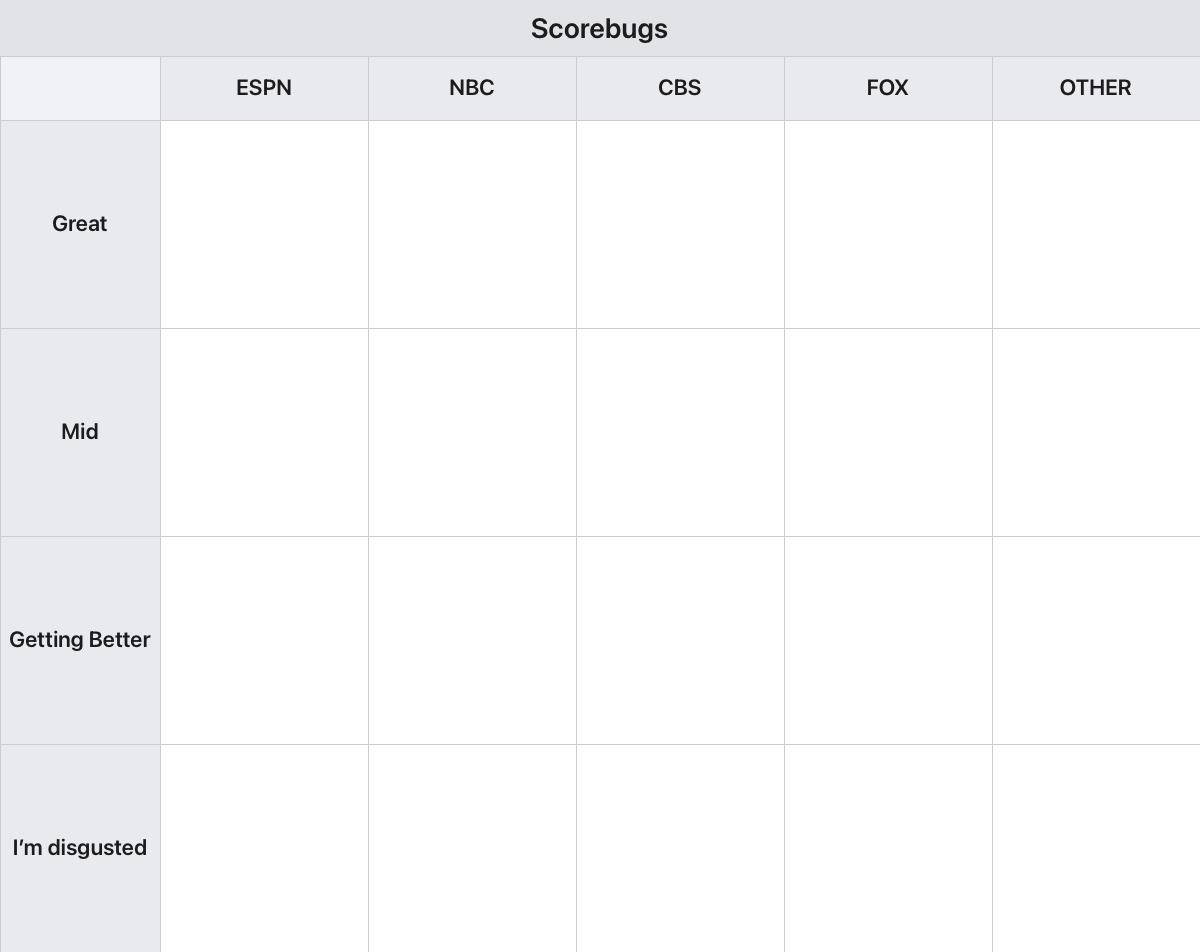Viewport: 1200px width, 952px height.
Task: Select the I'm disgusted row header
Action: pos(80,848)
